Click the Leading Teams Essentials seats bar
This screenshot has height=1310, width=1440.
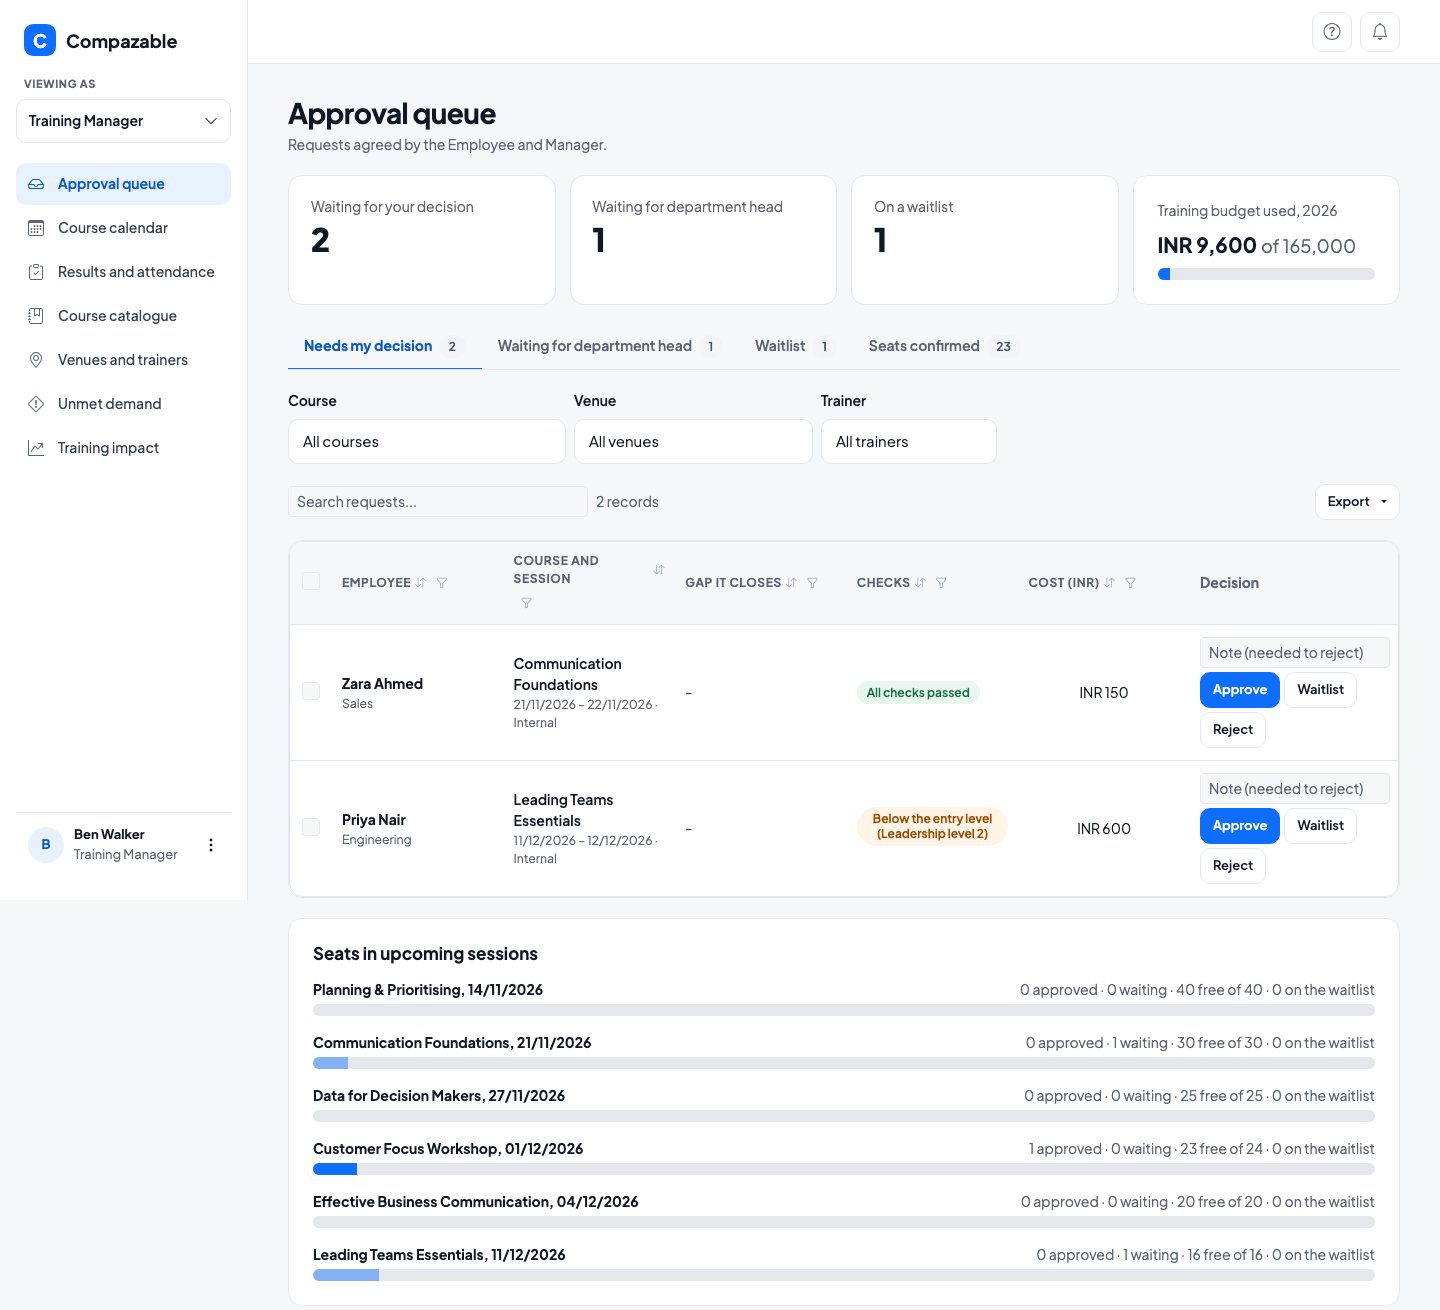pos(844,1275)
